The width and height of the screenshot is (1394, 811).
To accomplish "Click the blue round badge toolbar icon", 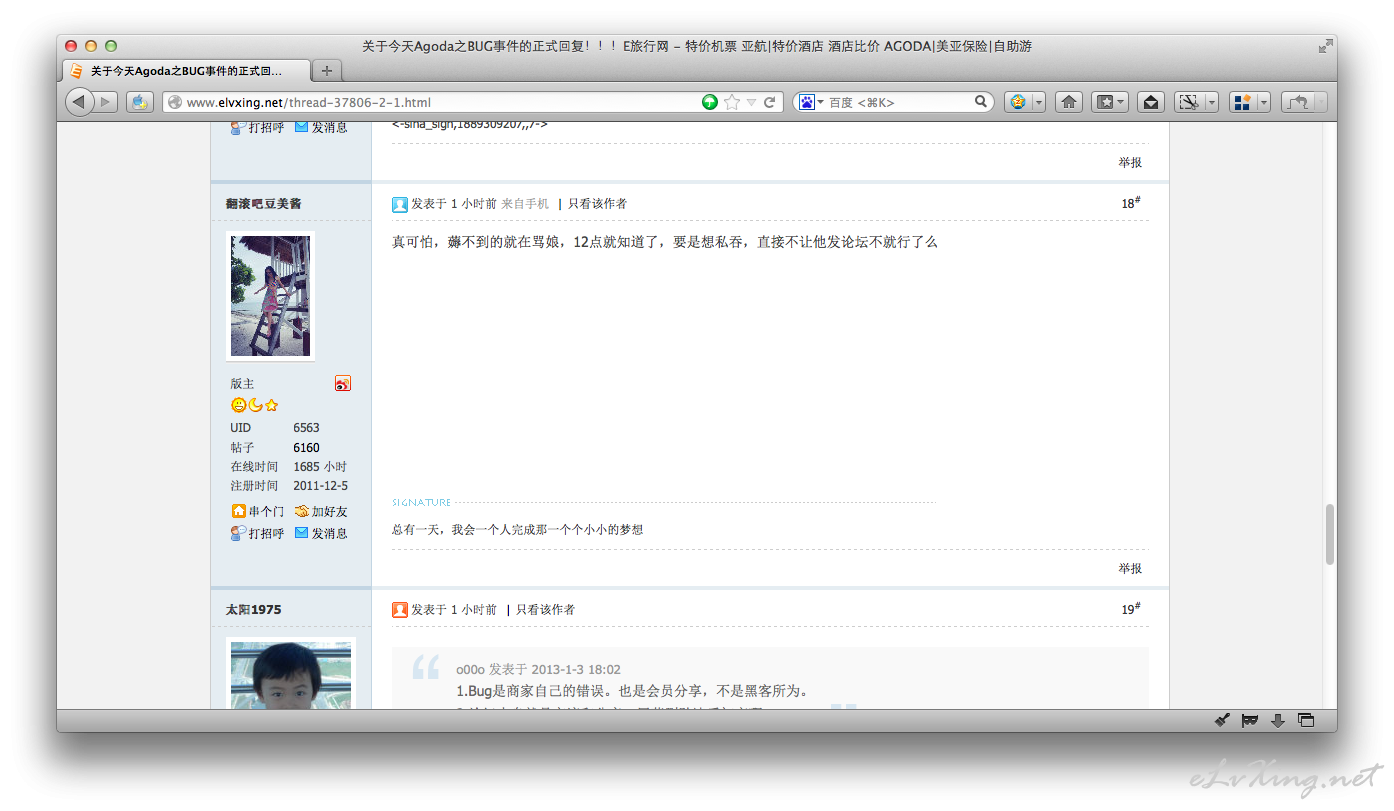I will click(1018, 102).
